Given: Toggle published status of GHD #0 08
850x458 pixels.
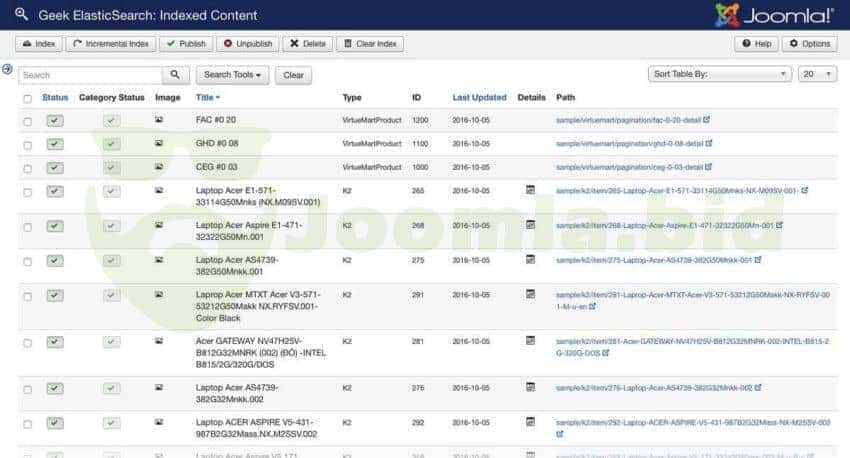Looking at the screenshot, I should (55, 144).
